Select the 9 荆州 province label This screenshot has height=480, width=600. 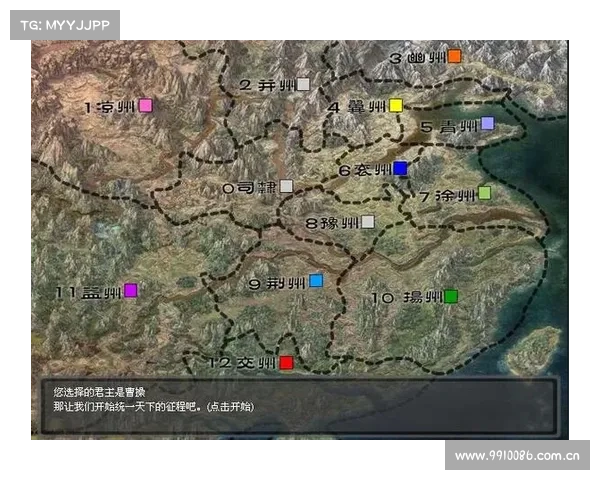277,284
